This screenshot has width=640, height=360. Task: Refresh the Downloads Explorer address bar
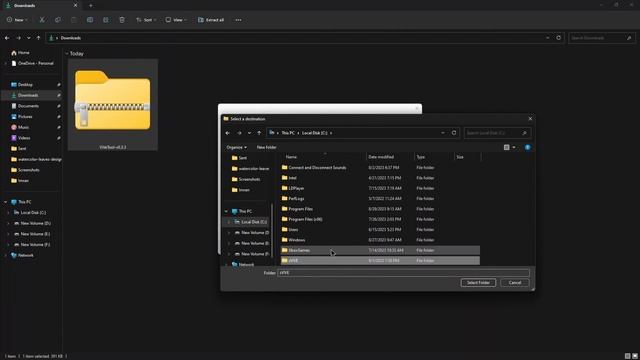pyautogui.click(x=558, y=38)
